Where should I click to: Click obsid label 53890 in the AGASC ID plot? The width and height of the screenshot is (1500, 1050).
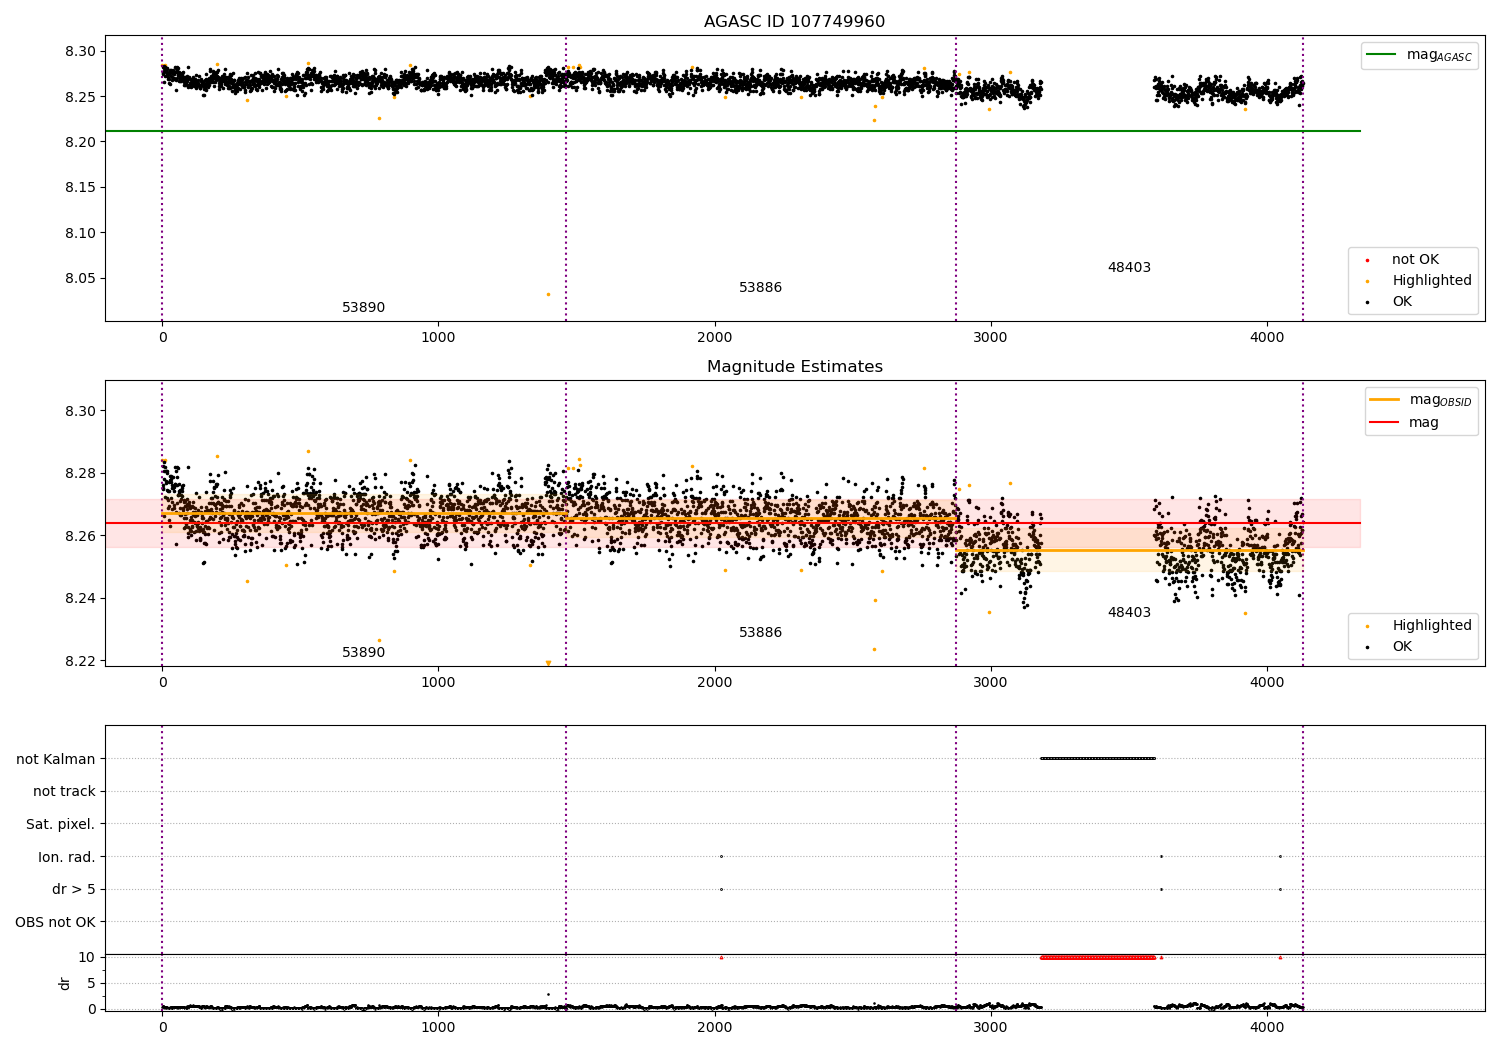coord(363,308)
